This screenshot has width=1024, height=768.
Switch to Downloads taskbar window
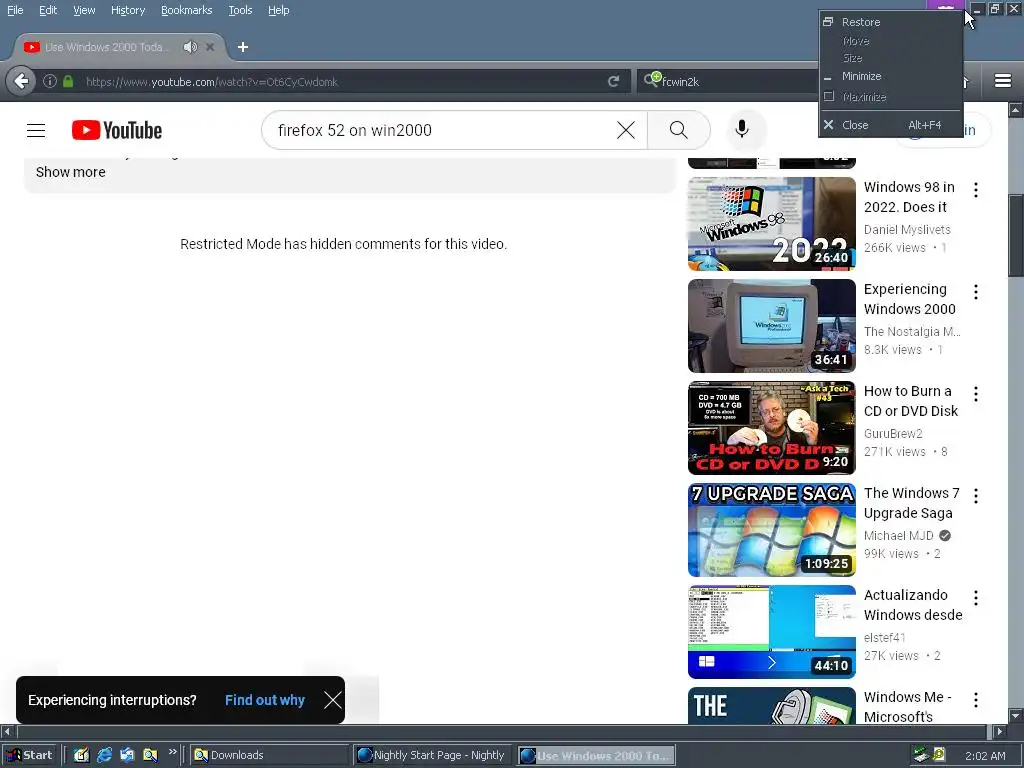pyautogui.click(x=270, y=755)
